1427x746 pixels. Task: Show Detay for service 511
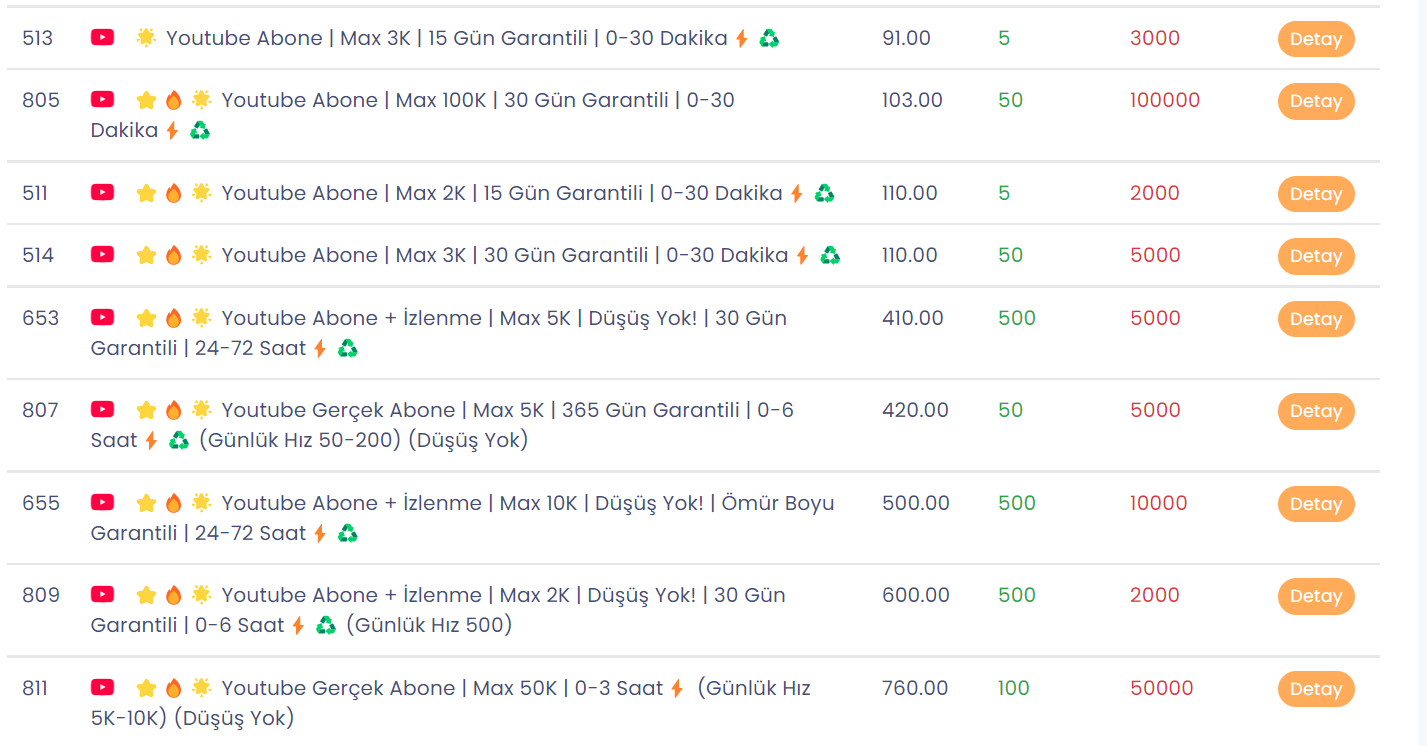(1316, 194)
